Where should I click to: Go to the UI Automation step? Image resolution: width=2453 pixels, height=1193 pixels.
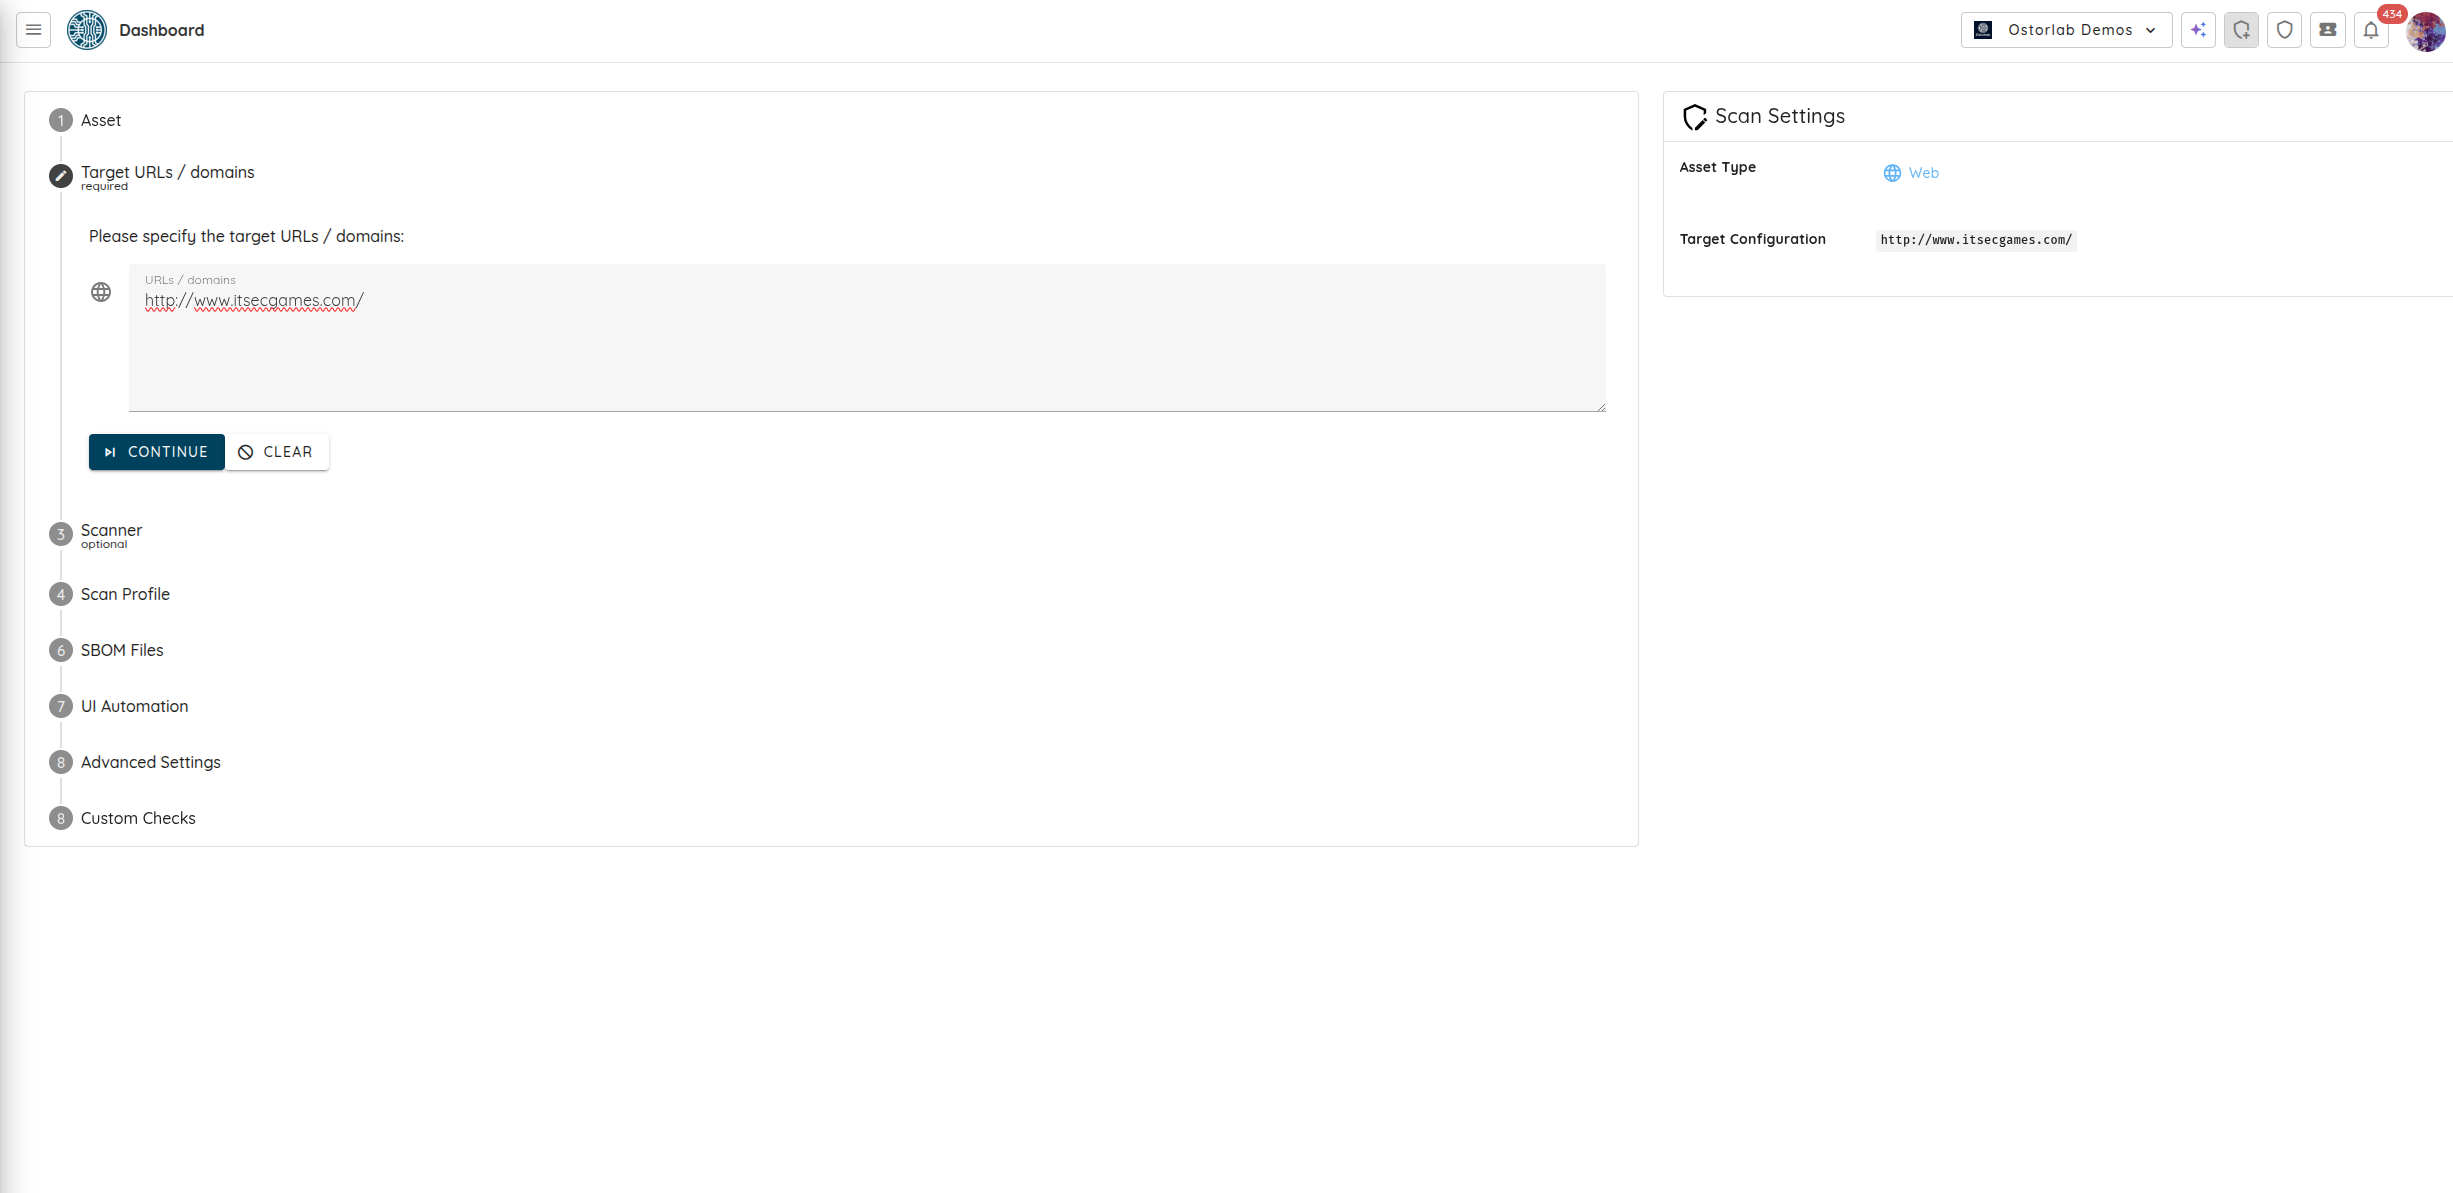coord(134,706)
